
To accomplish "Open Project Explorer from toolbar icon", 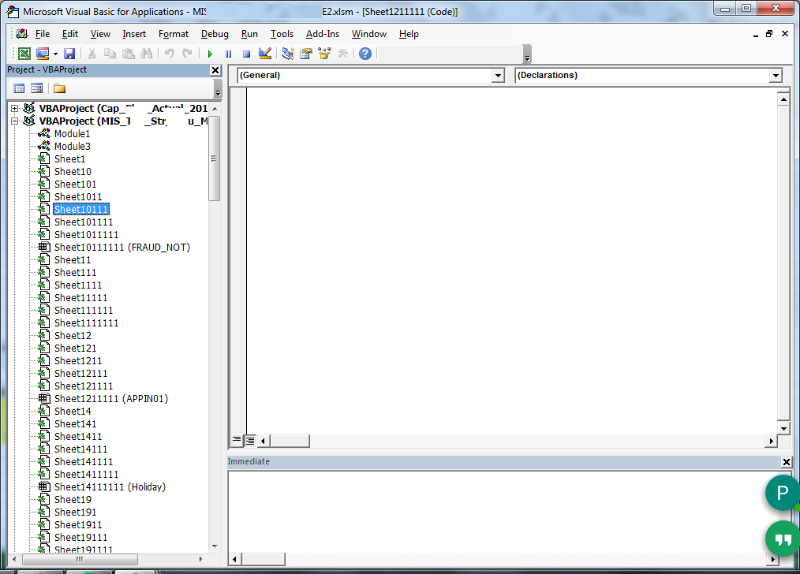I will coord(288,54).
